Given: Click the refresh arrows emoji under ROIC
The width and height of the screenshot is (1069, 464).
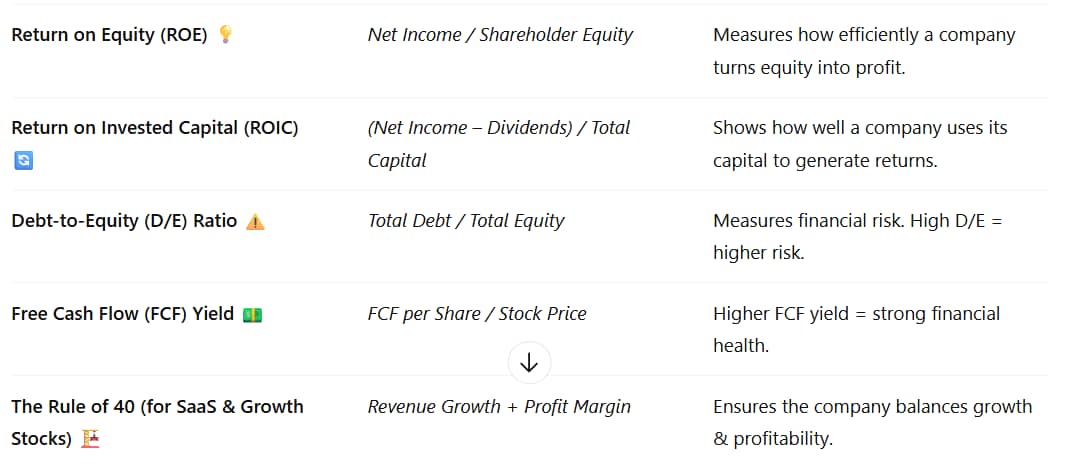Looking at the screenshot, I should [x=23, y=161].
